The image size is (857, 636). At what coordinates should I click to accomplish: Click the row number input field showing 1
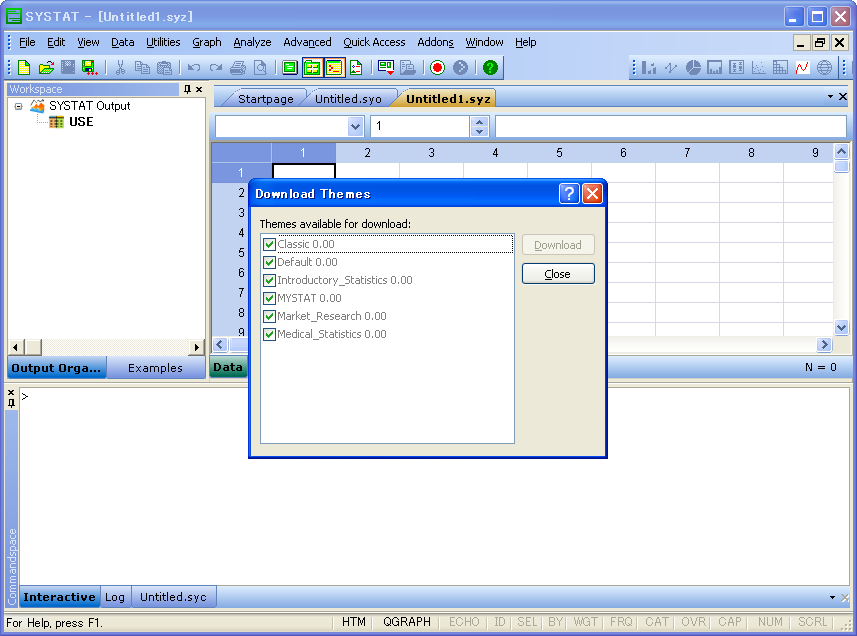pyautogui.click(x=420, y=126)
